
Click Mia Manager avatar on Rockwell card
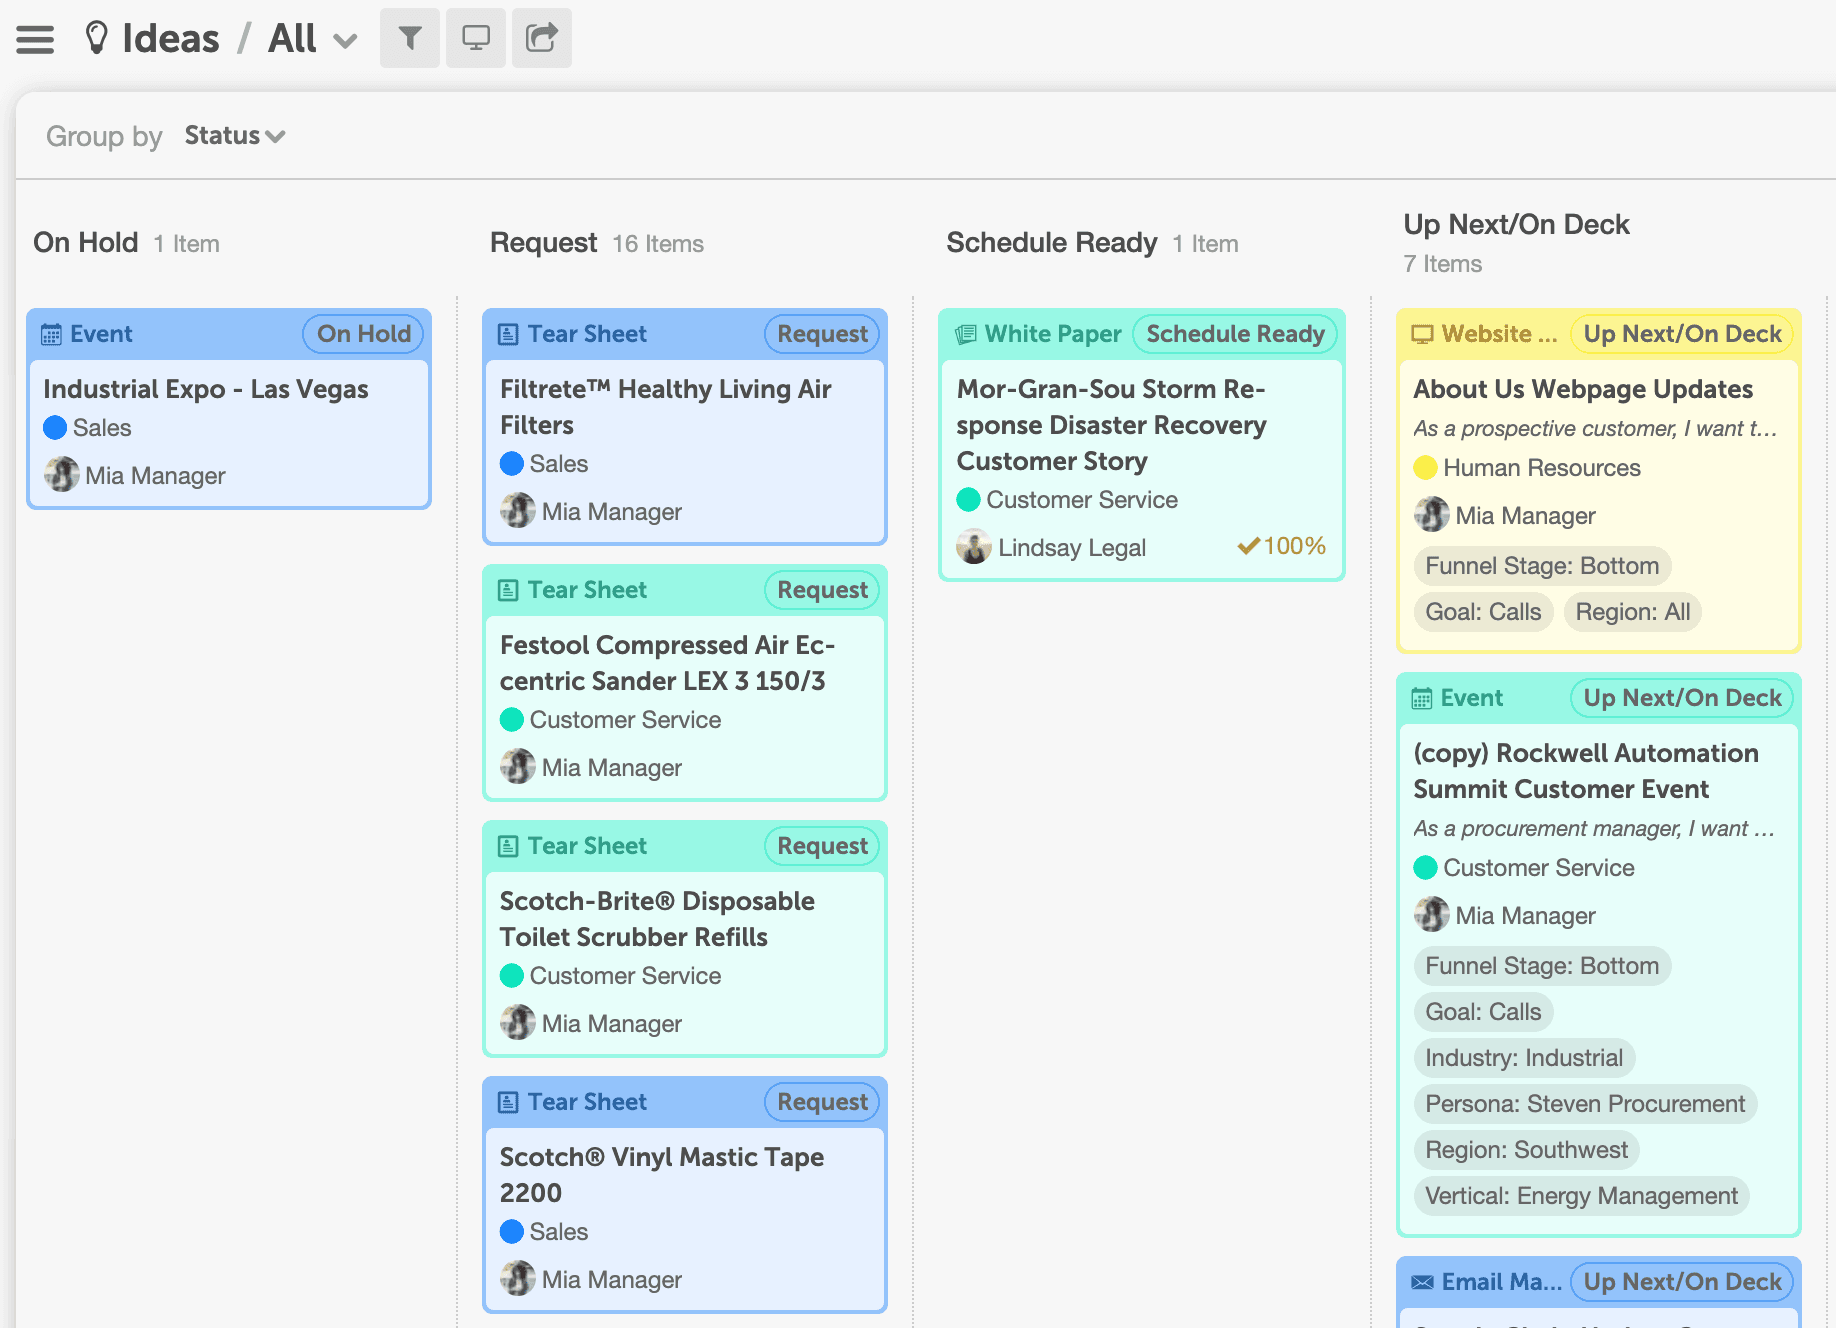1431,914
